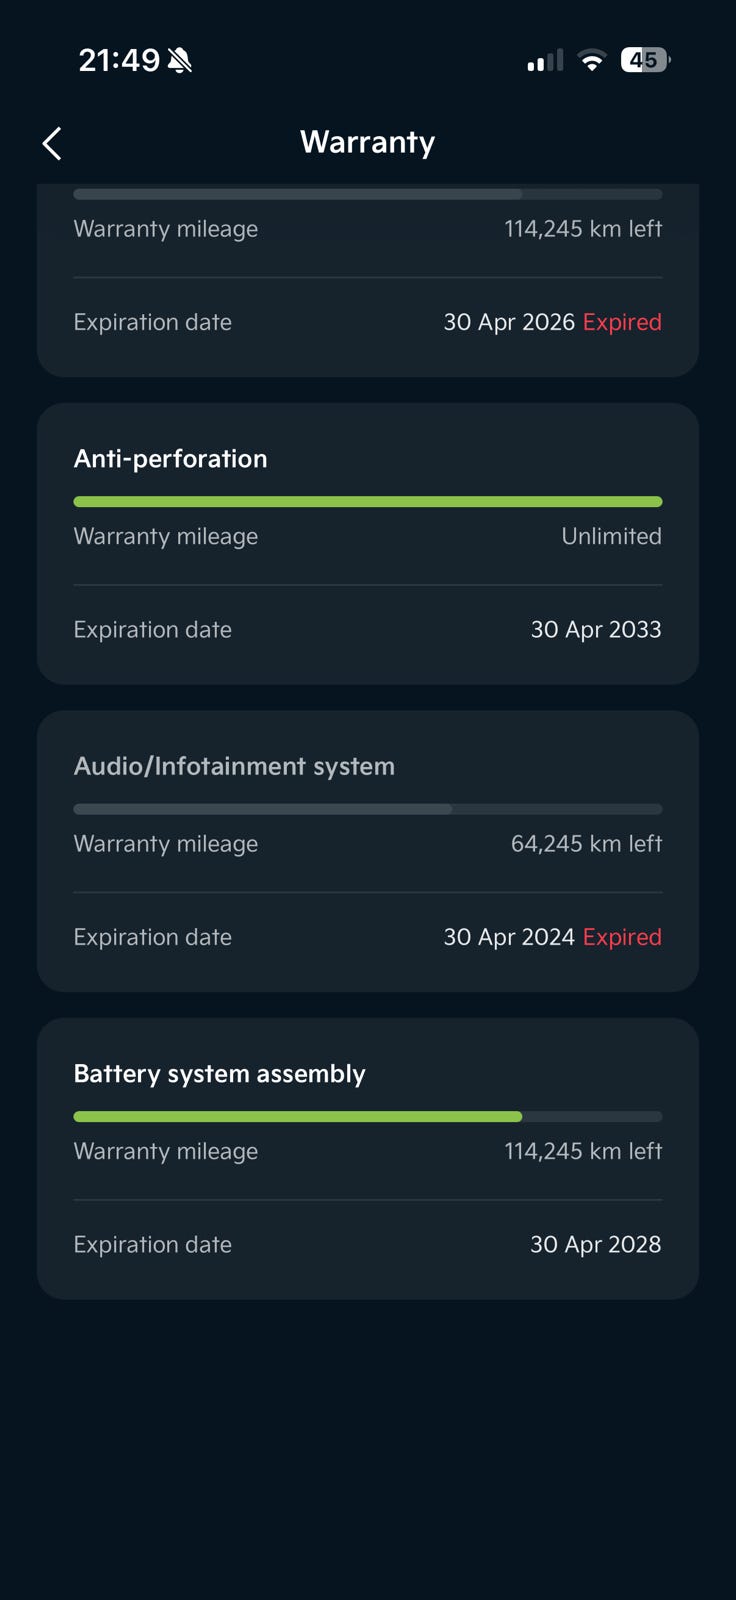Tap the 30 Apr 2028 expiration date
Image resolution: width=736 pixels, height=1600 pixels.
coord(596,1245)
